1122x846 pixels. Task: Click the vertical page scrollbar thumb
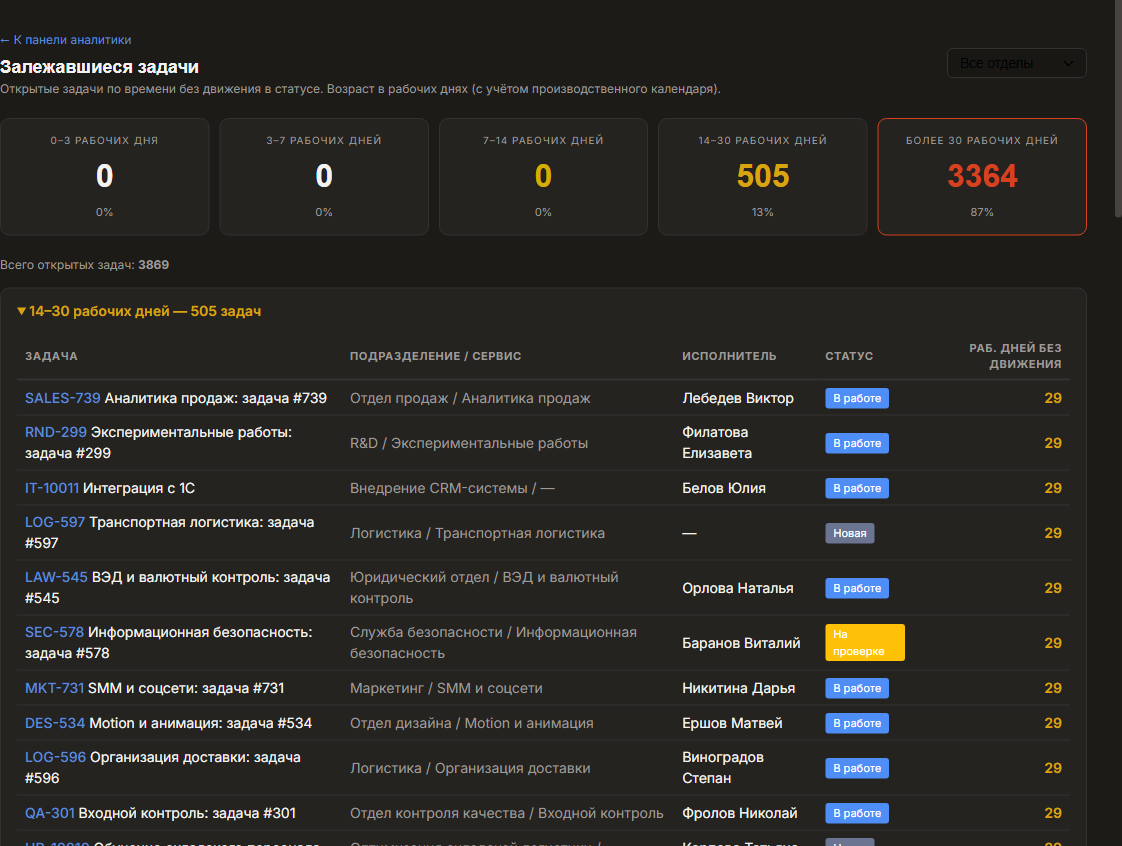1118,107
